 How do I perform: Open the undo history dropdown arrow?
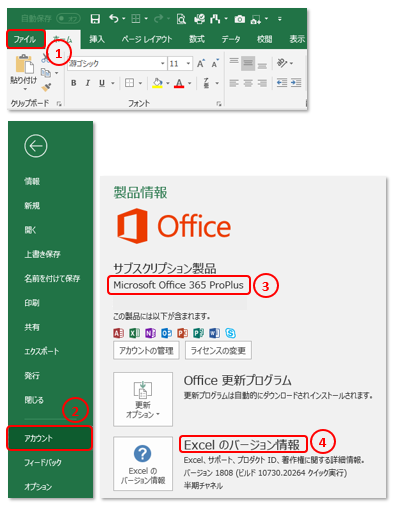click(x=124, y=19)
